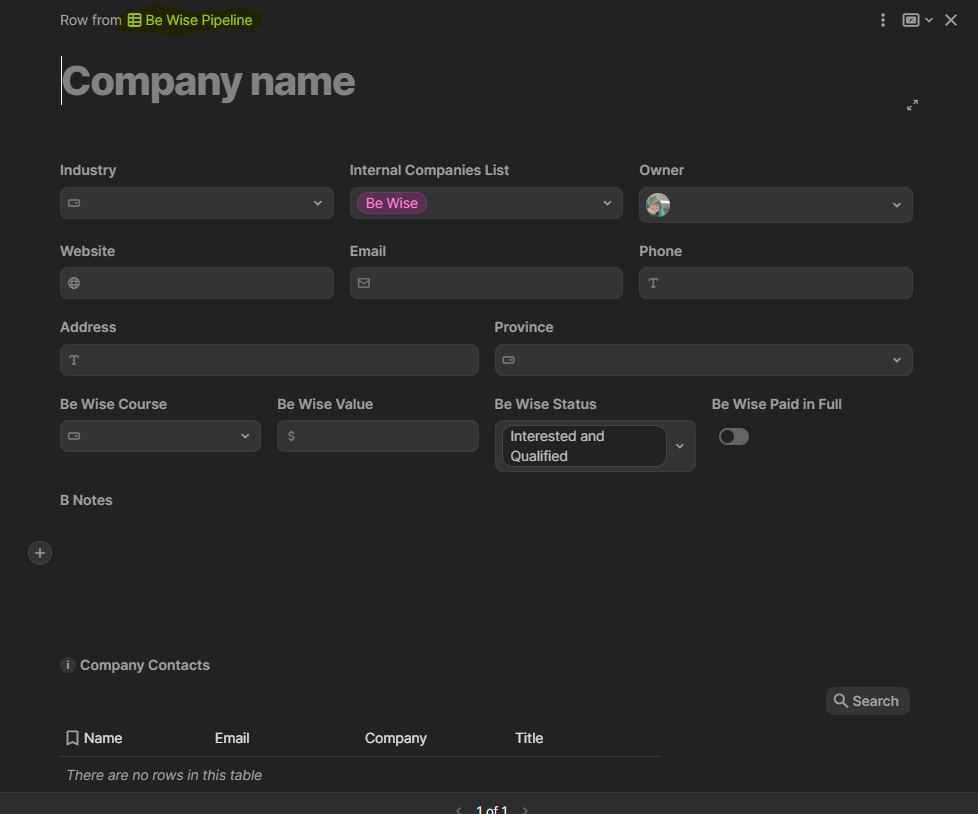This screenshot has width=978, height=814.
Task: Click the Owner avatar picture
Action: pos(658,205)
